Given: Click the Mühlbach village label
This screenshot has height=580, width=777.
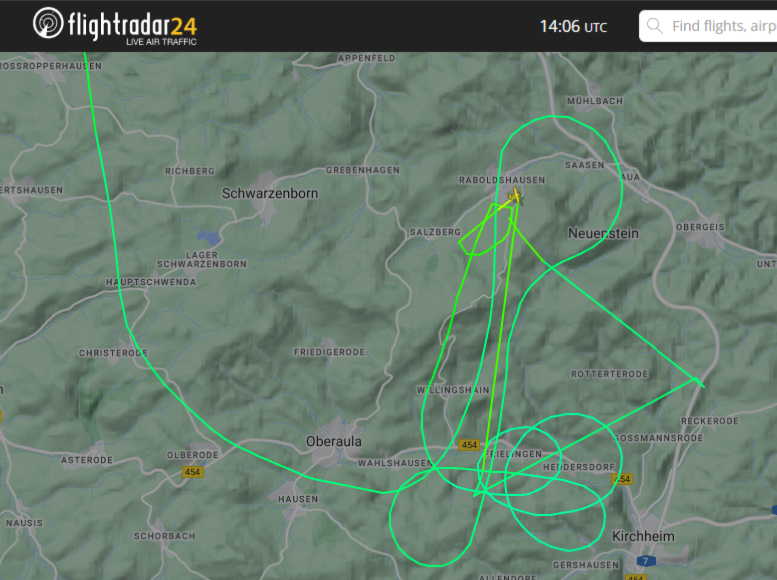Looking at the screenshot, I should point(595,101).
